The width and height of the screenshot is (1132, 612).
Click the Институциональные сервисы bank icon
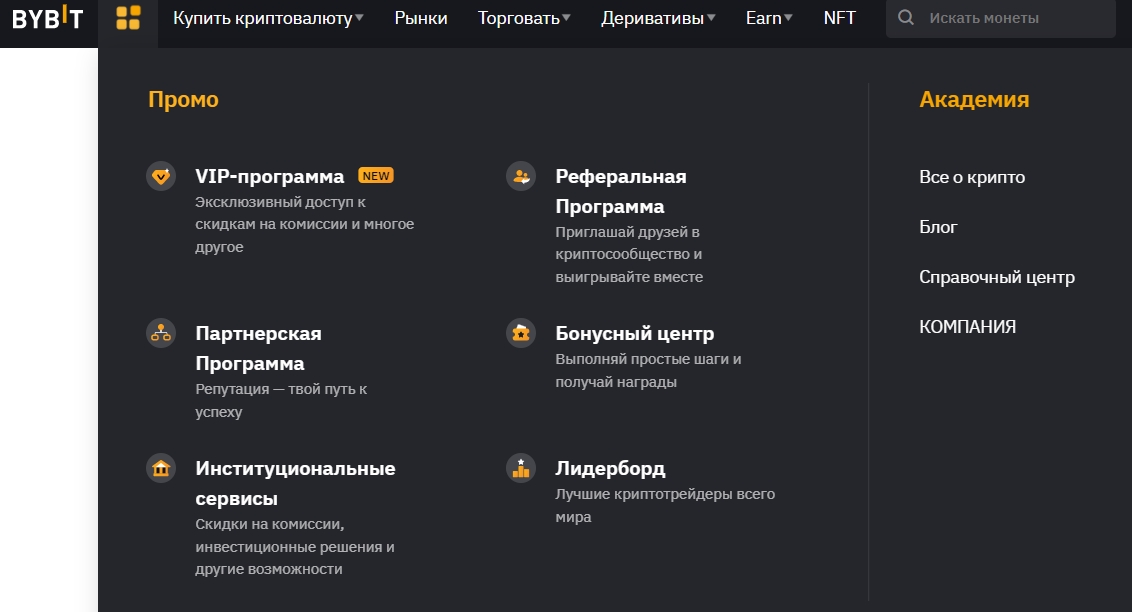(x=161, y=468)
